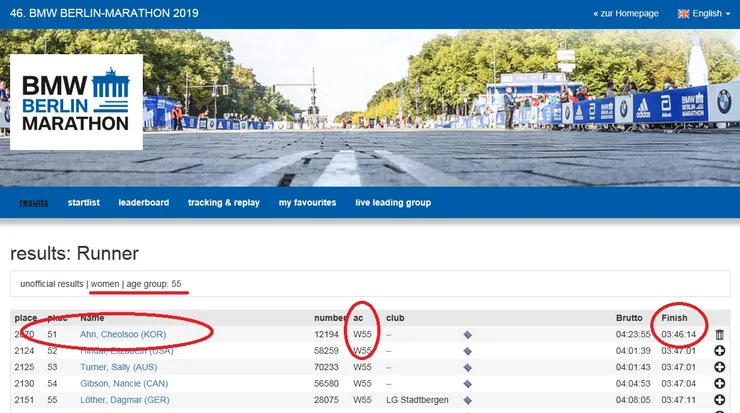Select finish time 03:47:11
This screenshot has height=413, width=740.
point(678,400)
